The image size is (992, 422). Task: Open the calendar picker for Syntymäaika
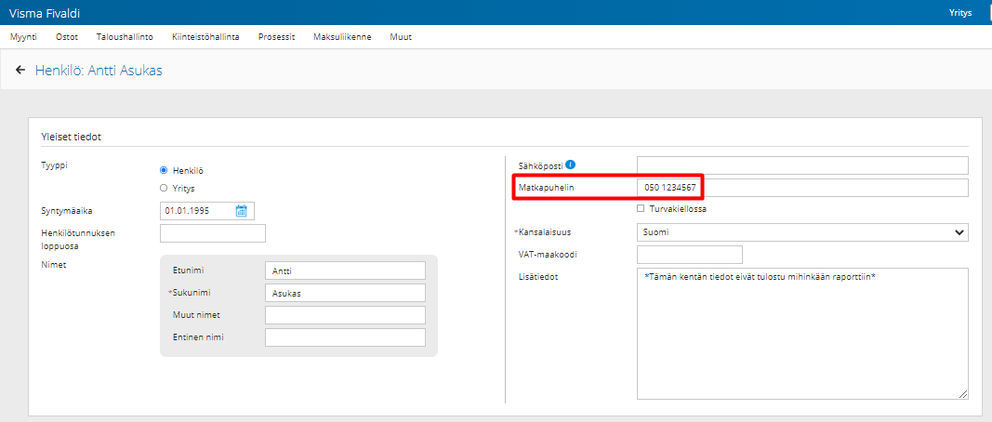[241, 211]
